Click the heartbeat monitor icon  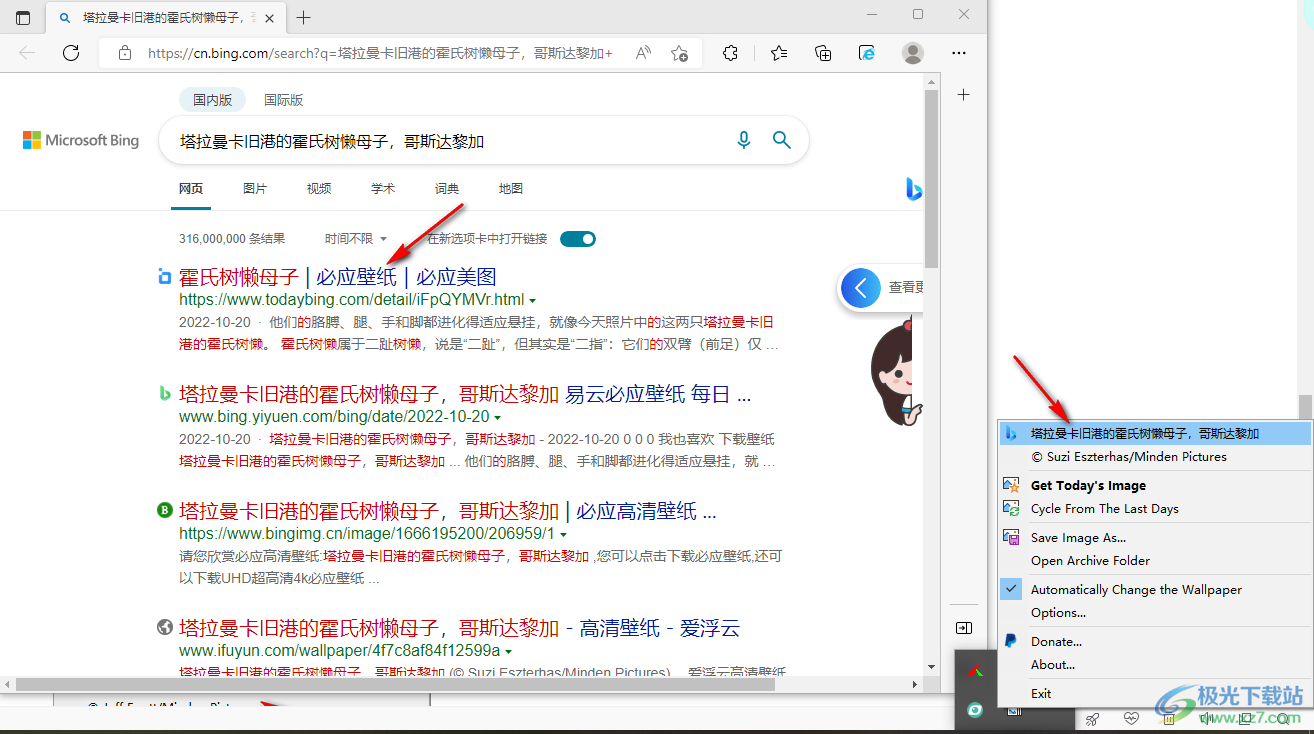click(1131, 718)
